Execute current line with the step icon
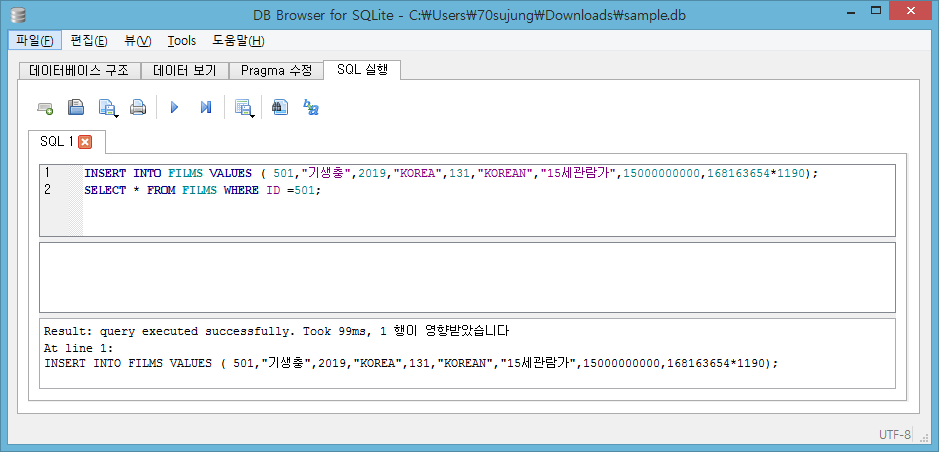 click(x=205, y=108)
